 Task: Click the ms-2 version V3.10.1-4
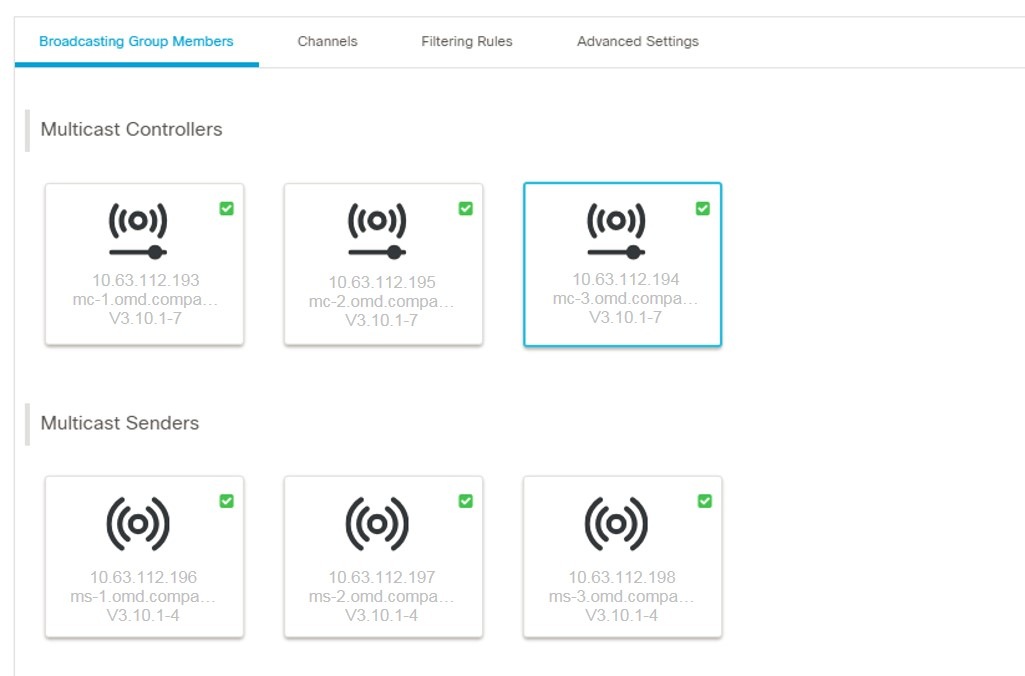[x=382, y=615]
